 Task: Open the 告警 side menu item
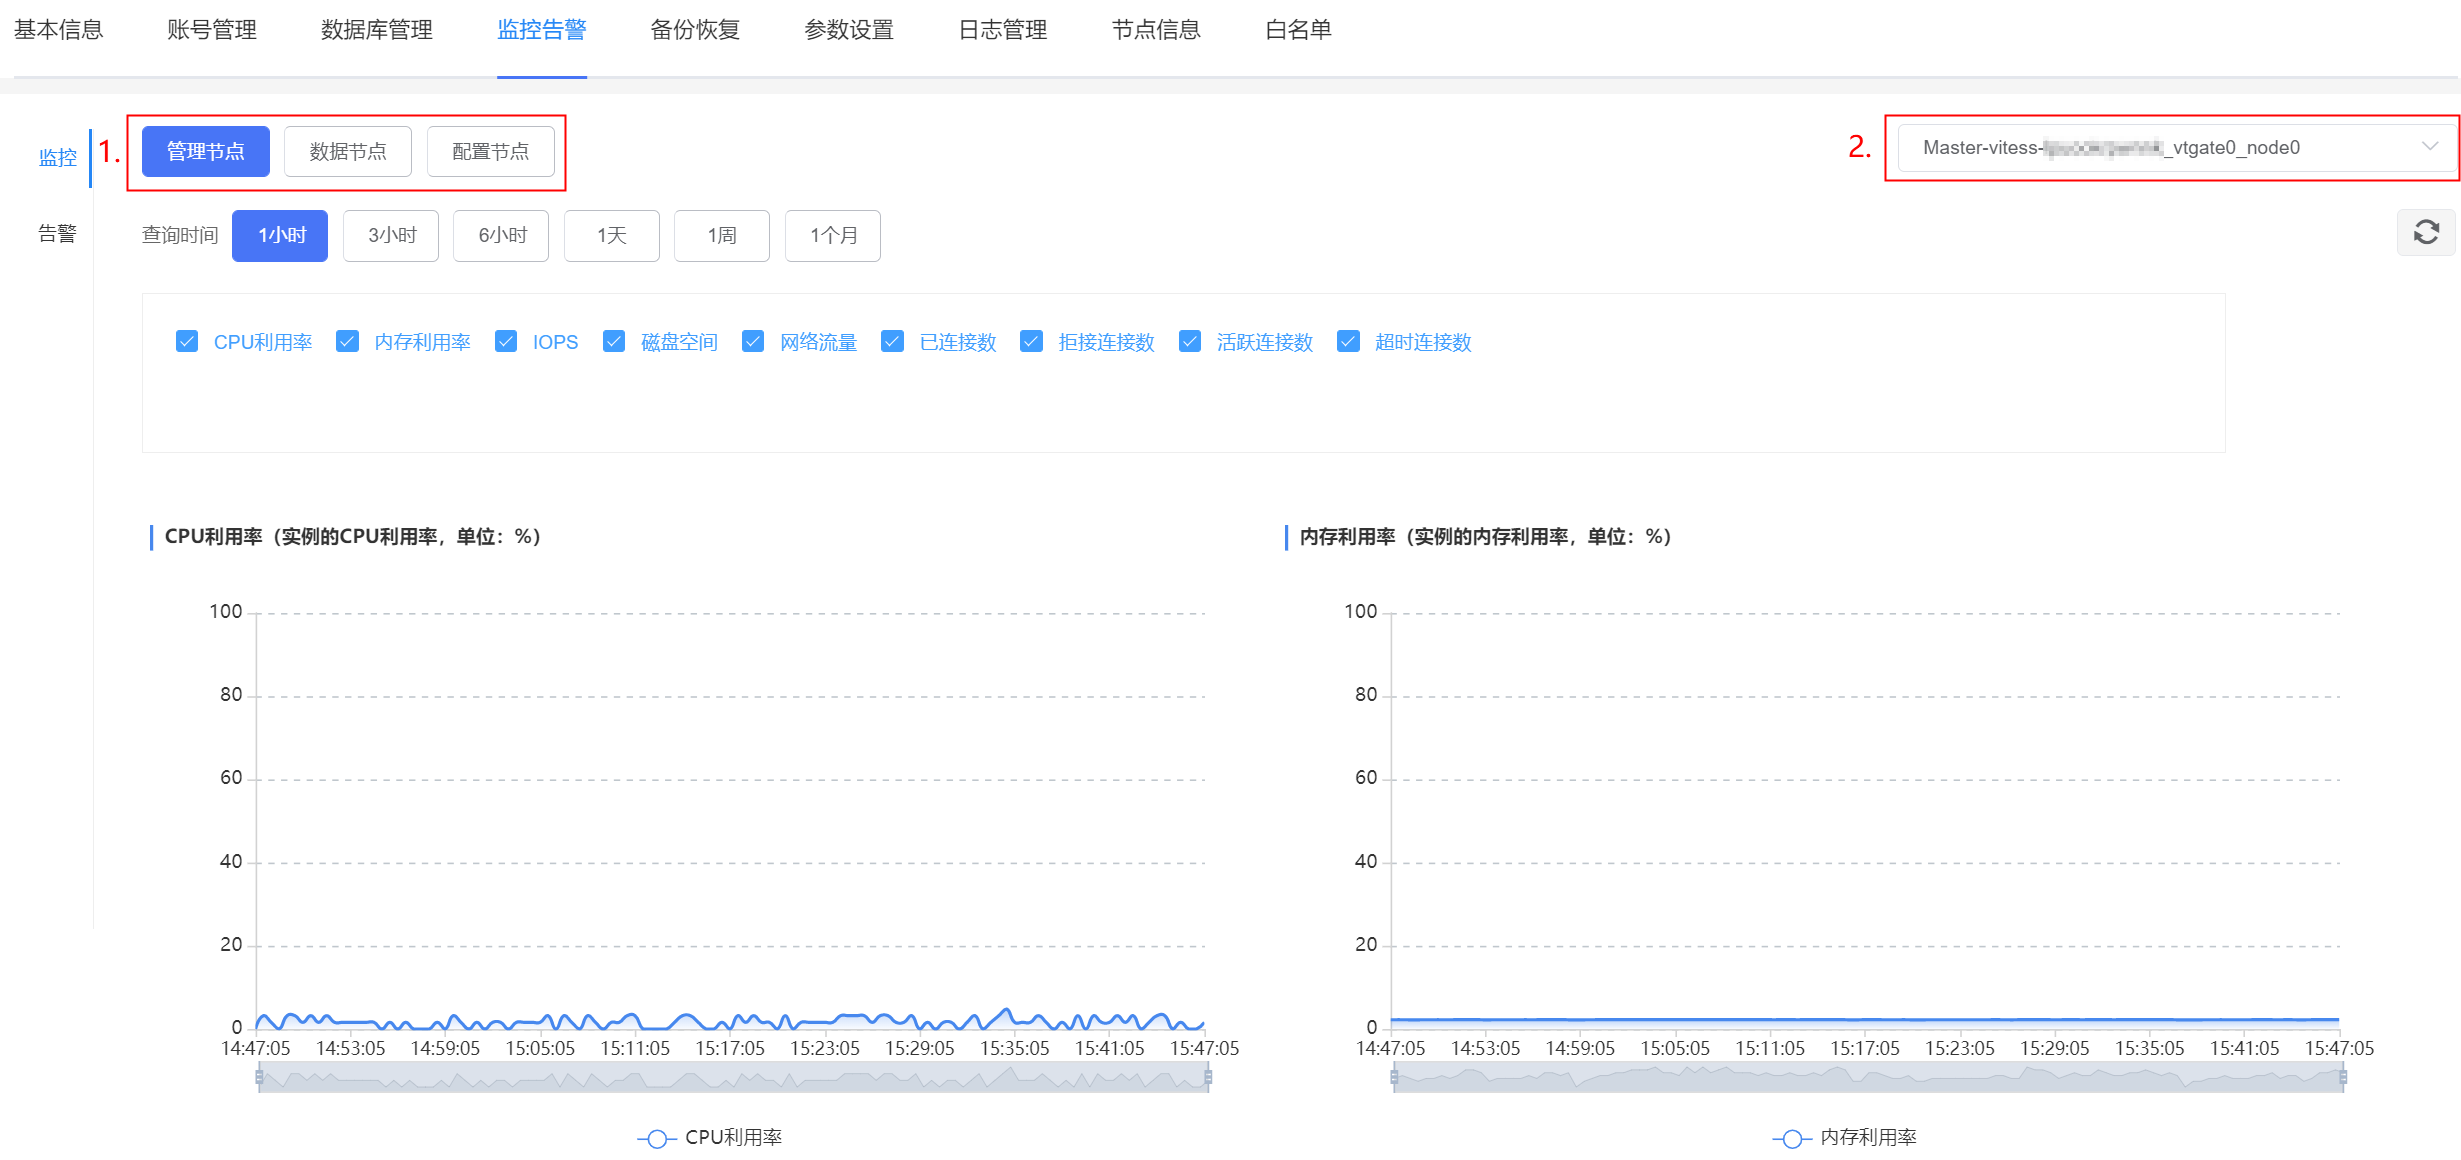[57, 233]
